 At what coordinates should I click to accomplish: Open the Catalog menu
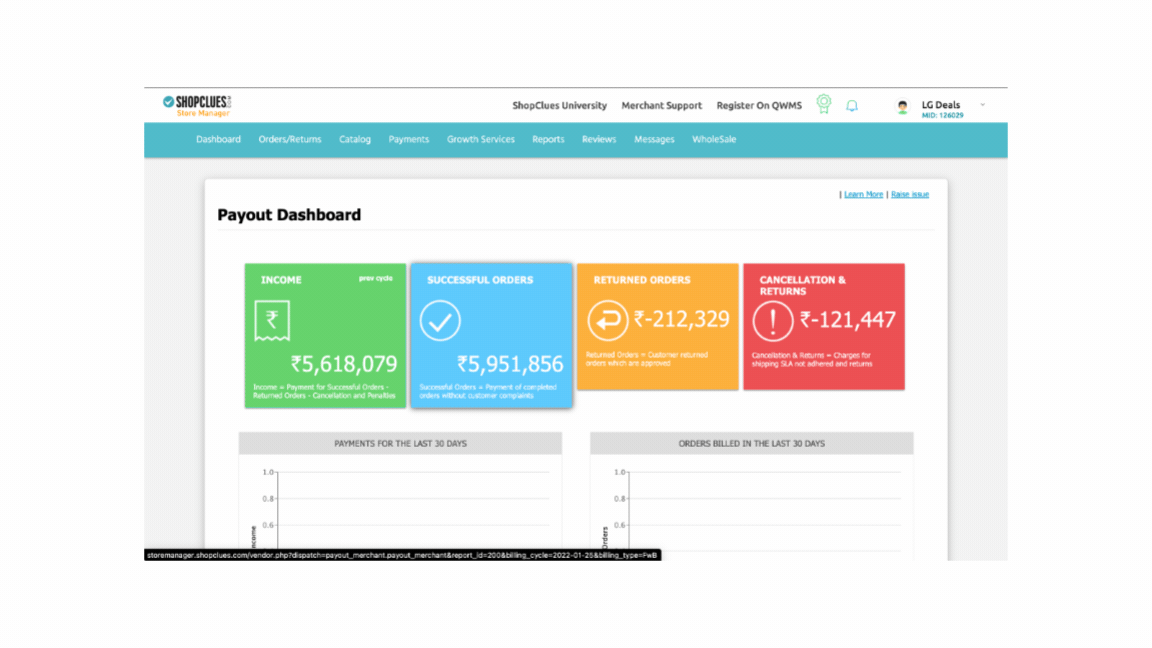click(x=354, y=139)
